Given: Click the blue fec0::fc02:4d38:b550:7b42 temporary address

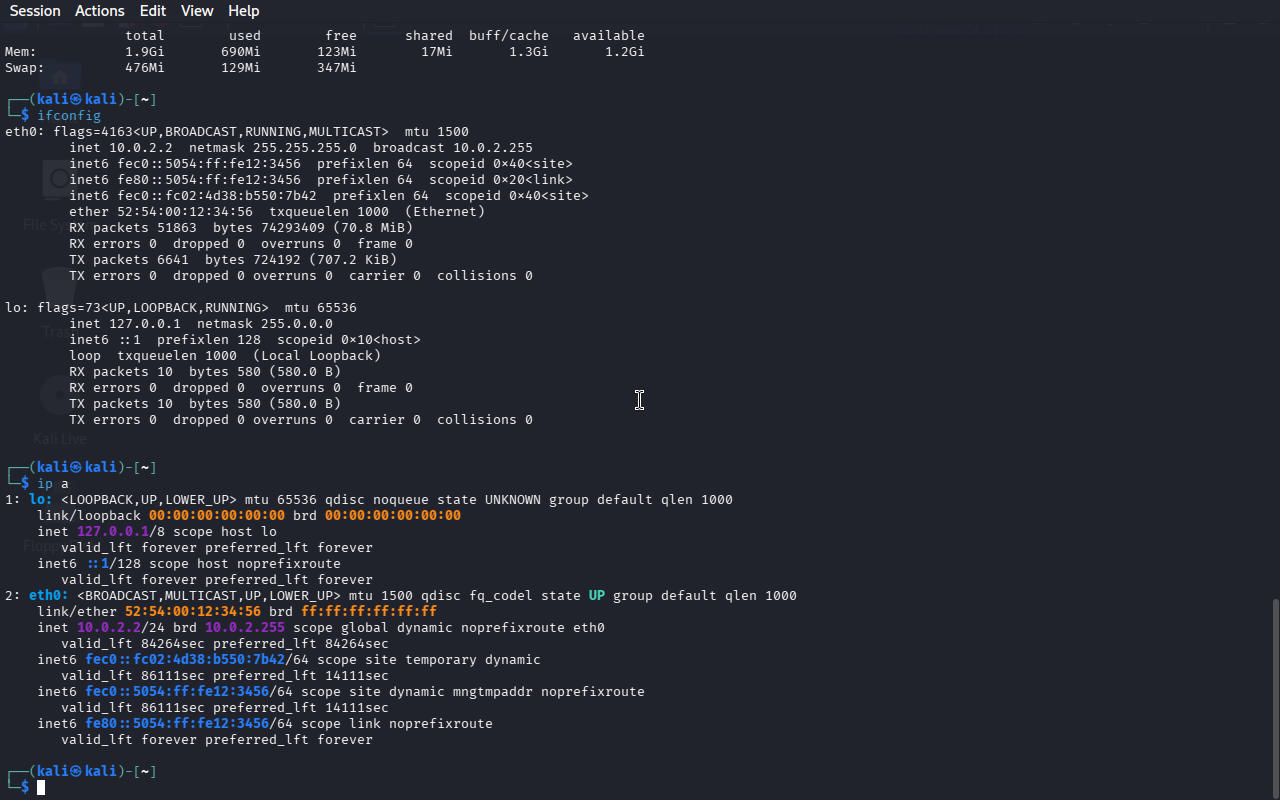Looking at the screenshot, I should point(185,660).
